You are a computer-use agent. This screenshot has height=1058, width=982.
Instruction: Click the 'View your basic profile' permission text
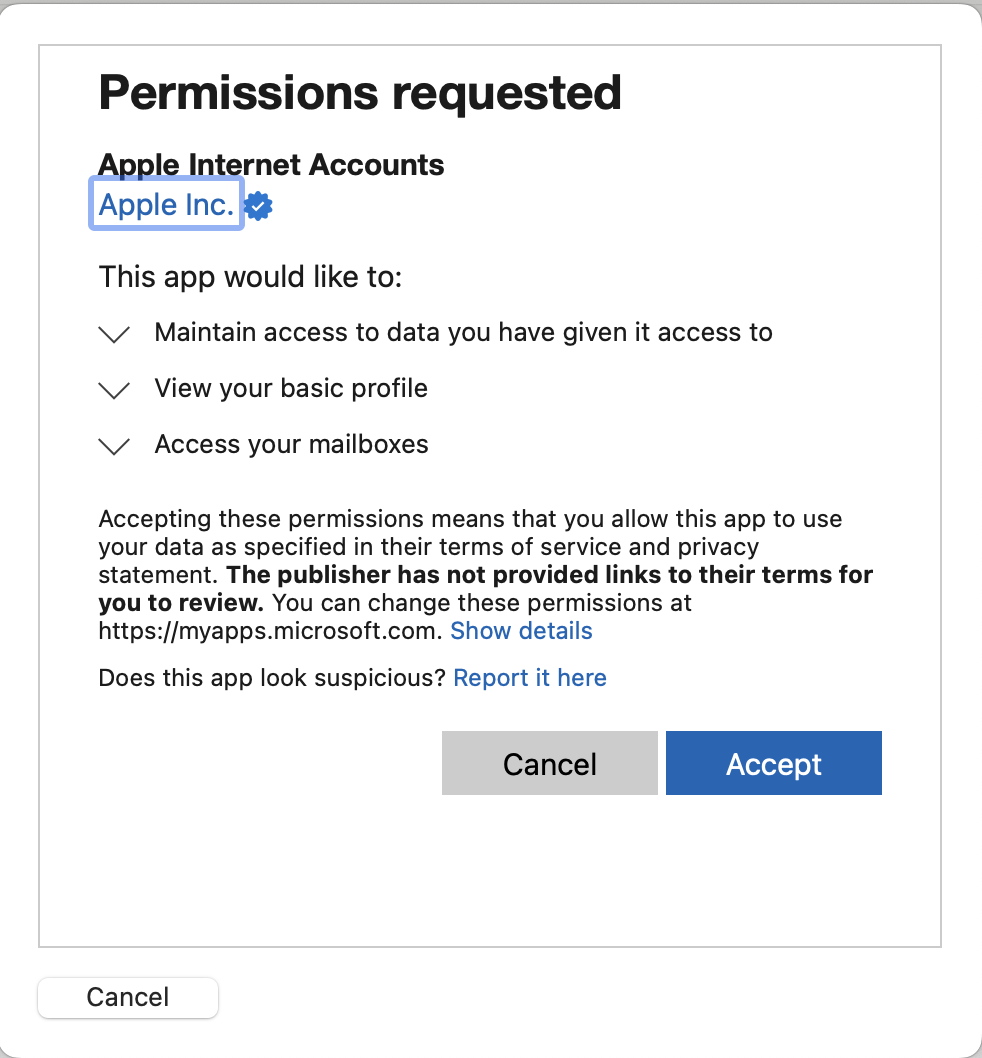coord(291,388)
